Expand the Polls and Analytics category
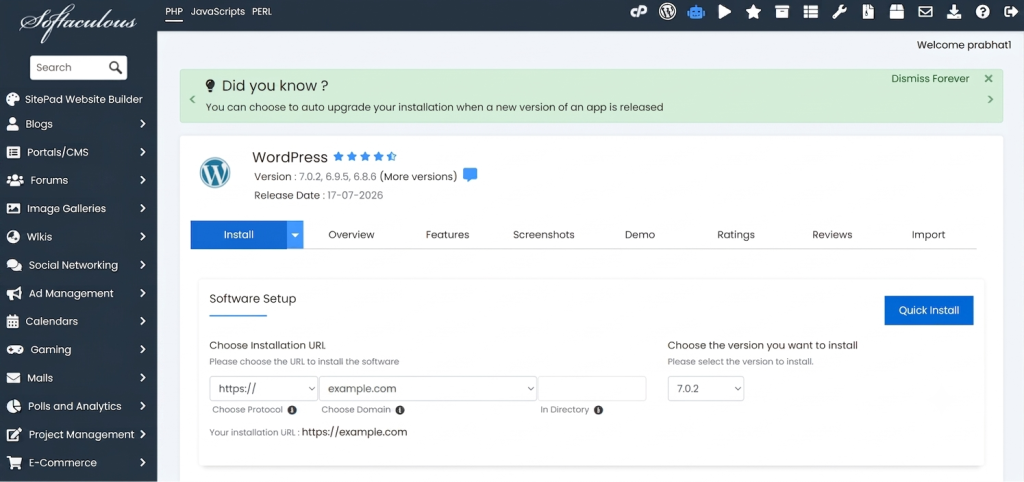 point(78,406)
